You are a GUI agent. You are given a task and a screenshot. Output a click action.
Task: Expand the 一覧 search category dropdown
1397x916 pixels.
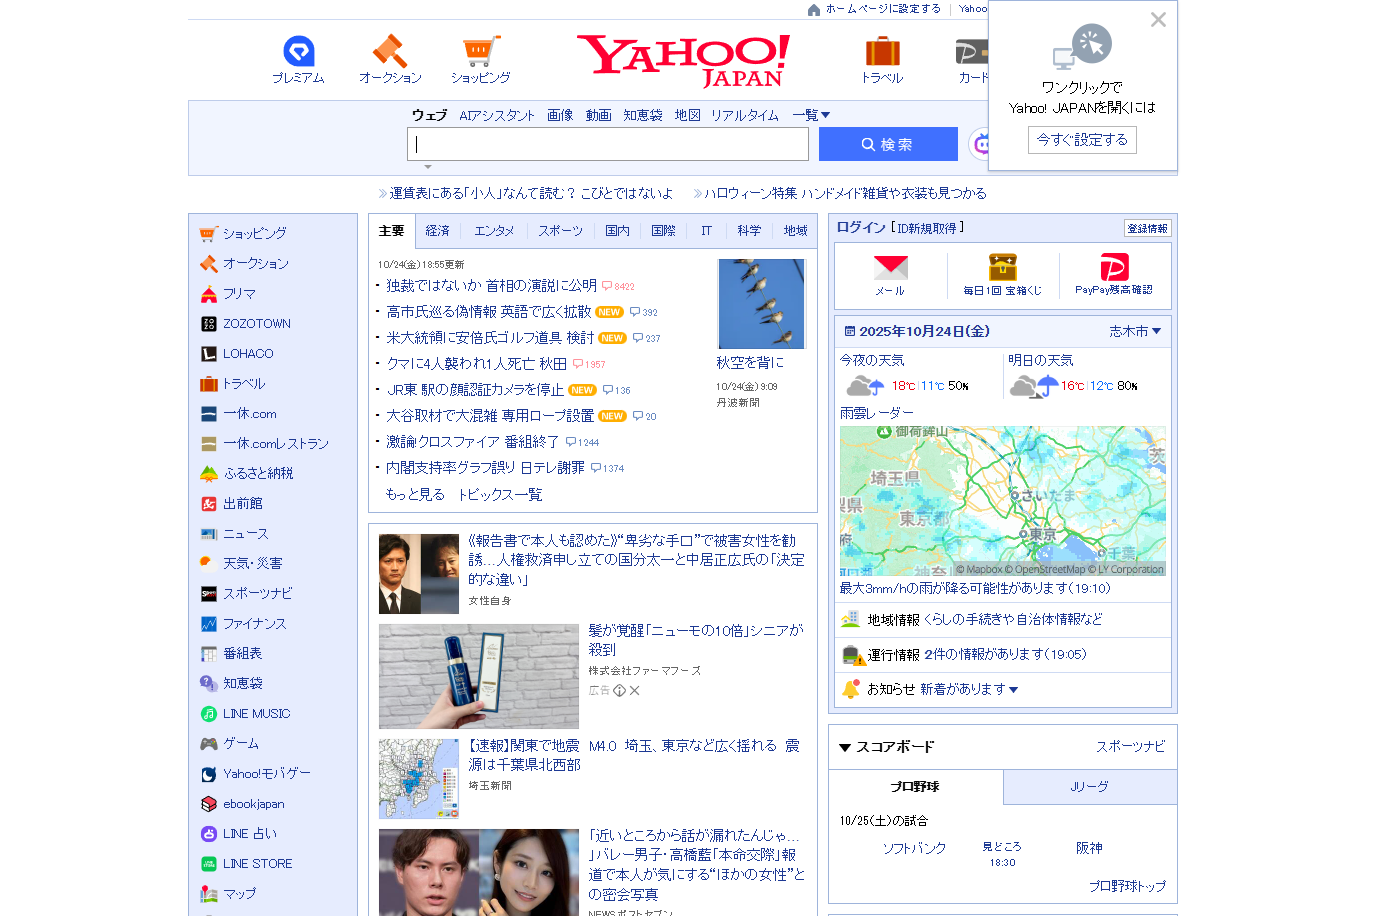pos(811,115)
